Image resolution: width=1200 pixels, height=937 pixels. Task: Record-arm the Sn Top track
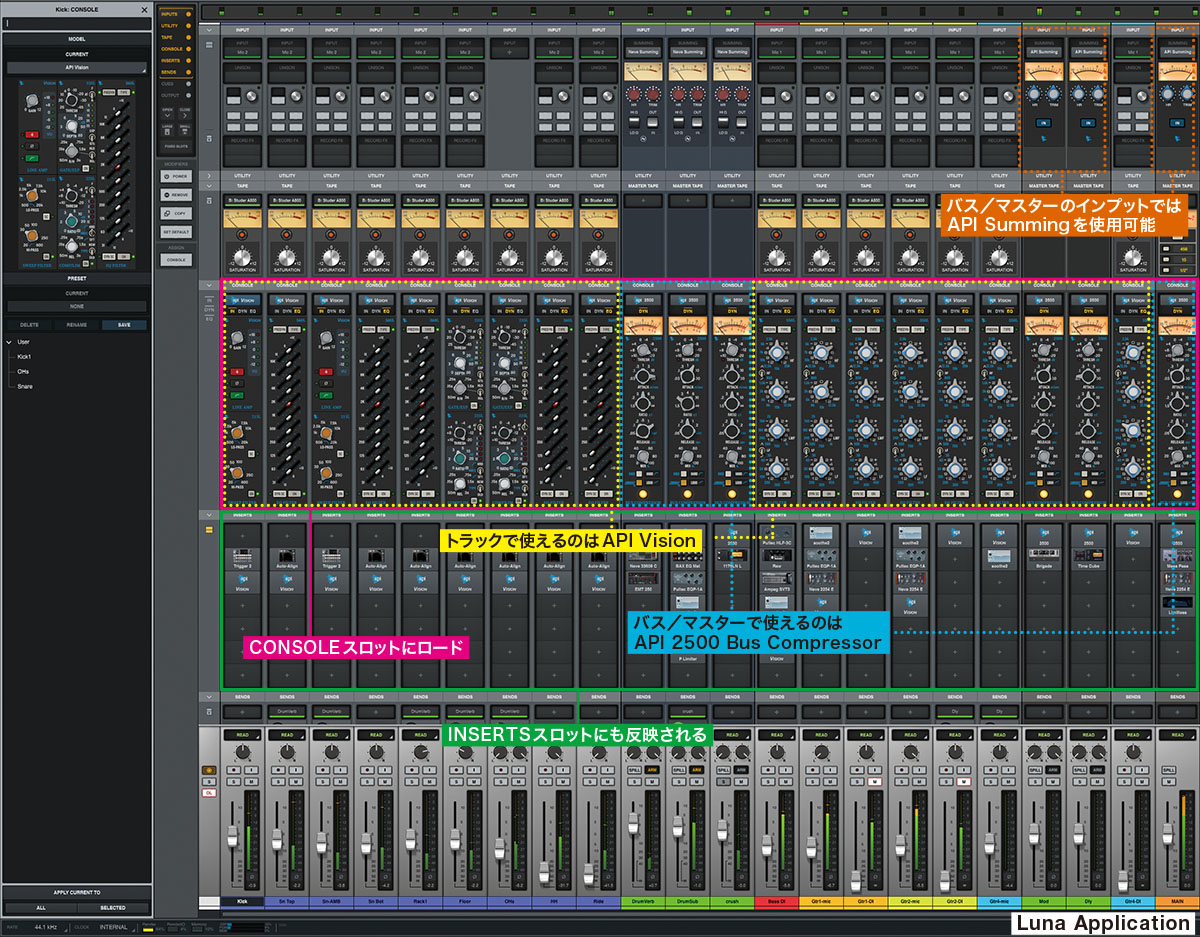point(279,769)
